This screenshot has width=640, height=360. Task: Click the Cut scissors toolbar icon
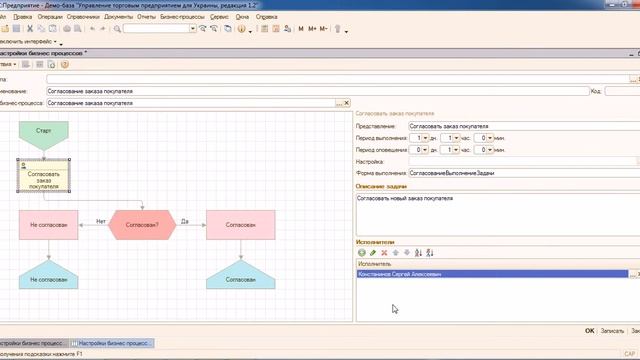pos(30,29)
